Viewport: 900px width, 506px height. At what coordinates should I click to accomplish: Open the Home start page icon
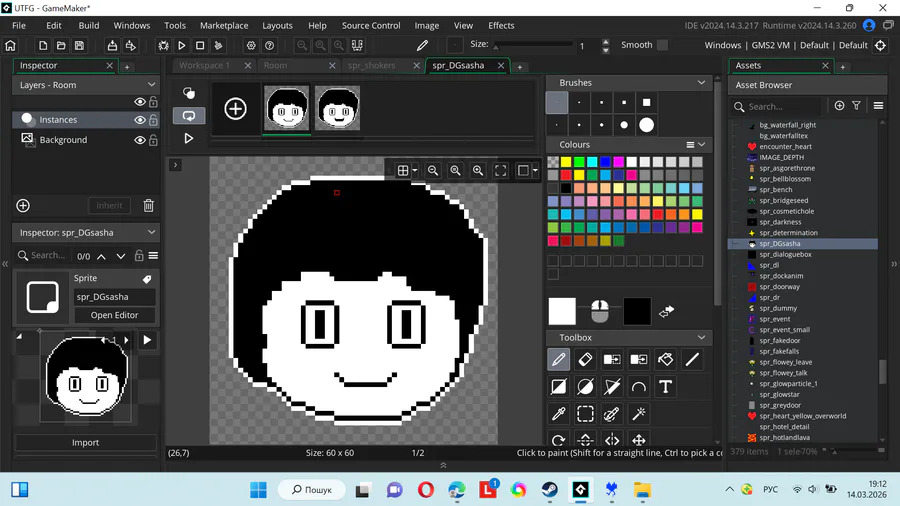click(10, 45)
